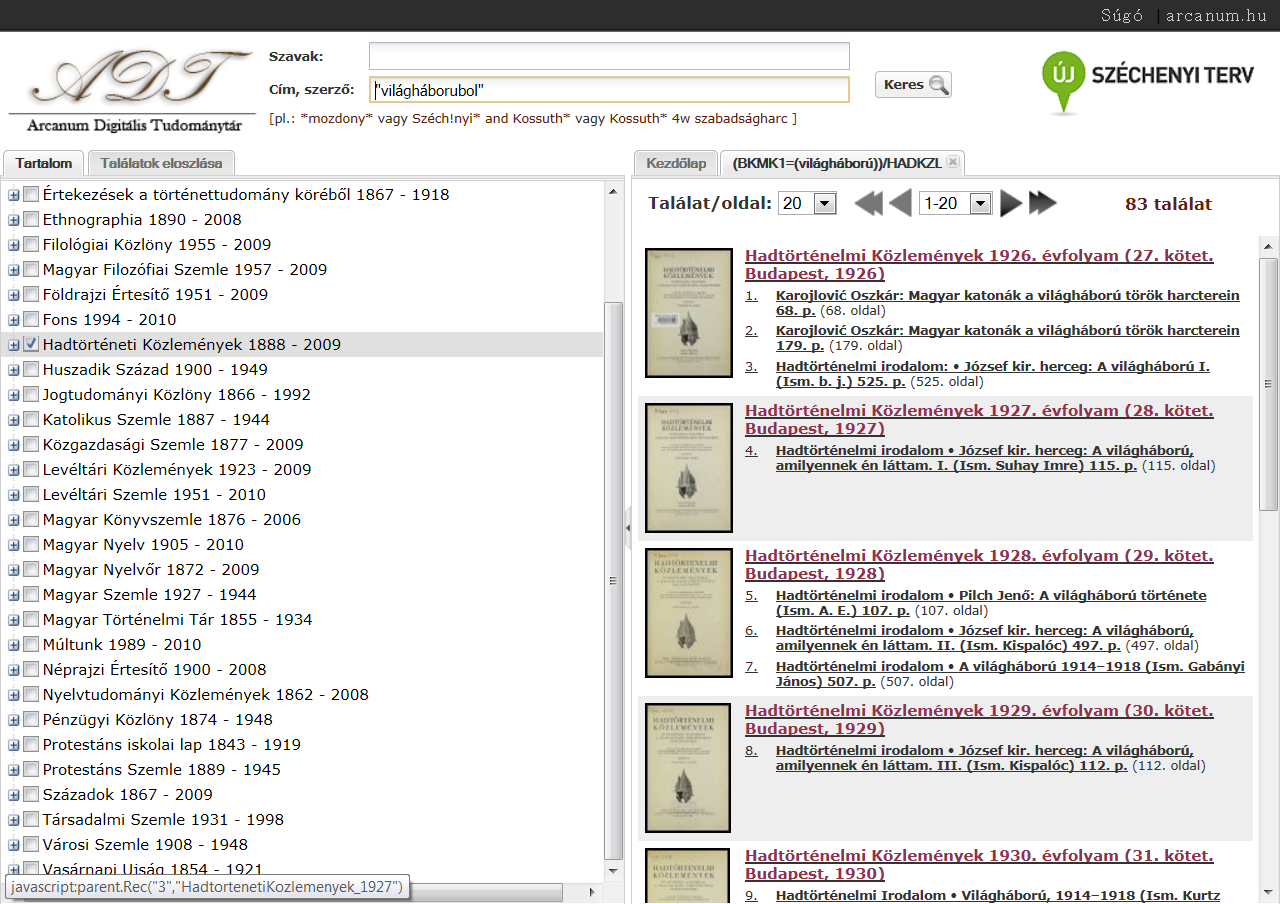
Task: Switch to Találatok eloszlása tab
Action: pos(161,163)
